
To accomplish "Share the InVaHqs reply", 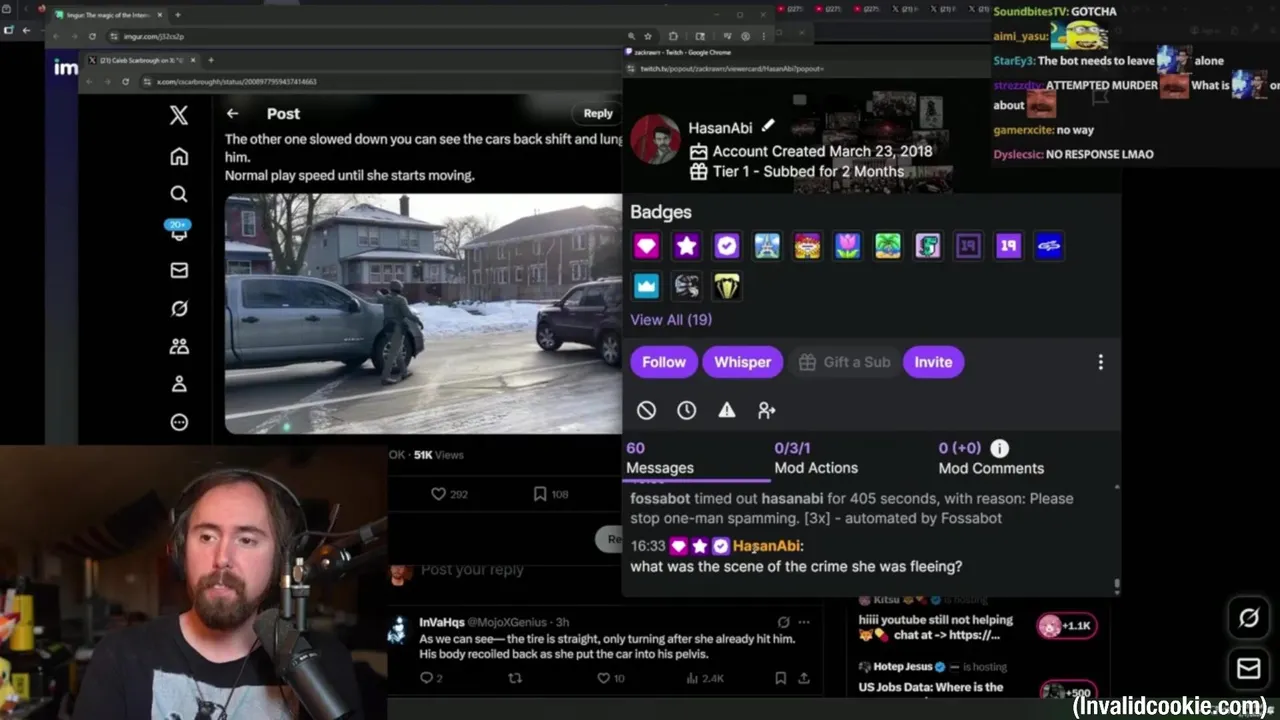I will (x=804, y=678).
